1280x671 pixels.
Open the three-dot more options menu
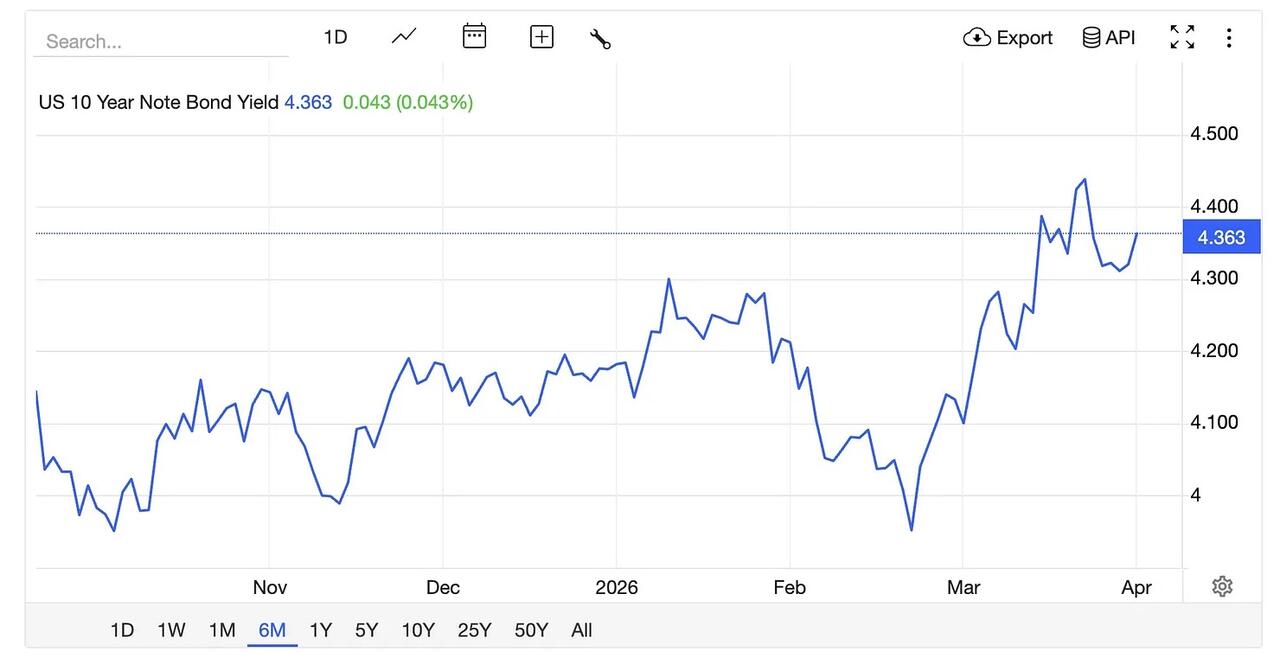1229,38
